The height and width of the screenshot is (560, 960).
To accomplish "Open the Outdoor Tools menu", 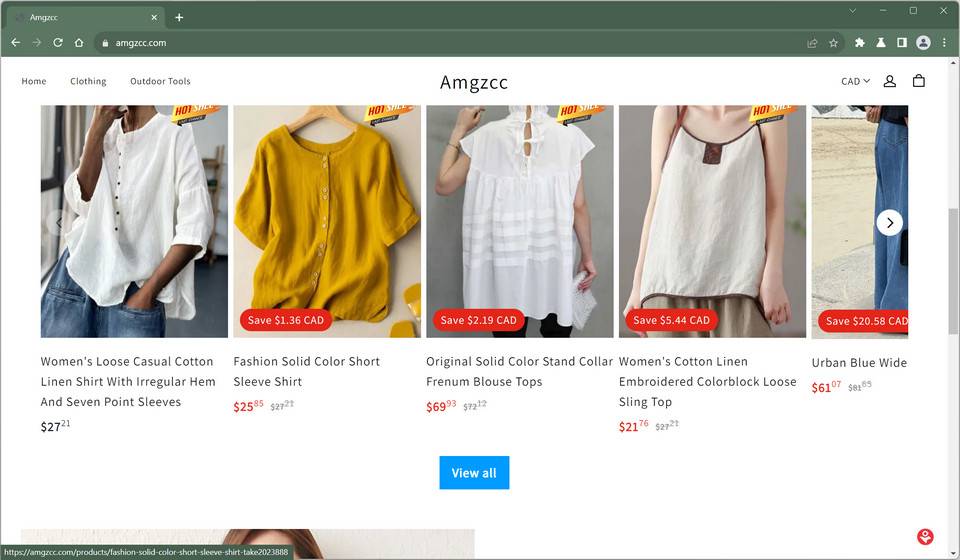I will click(160, 81).
